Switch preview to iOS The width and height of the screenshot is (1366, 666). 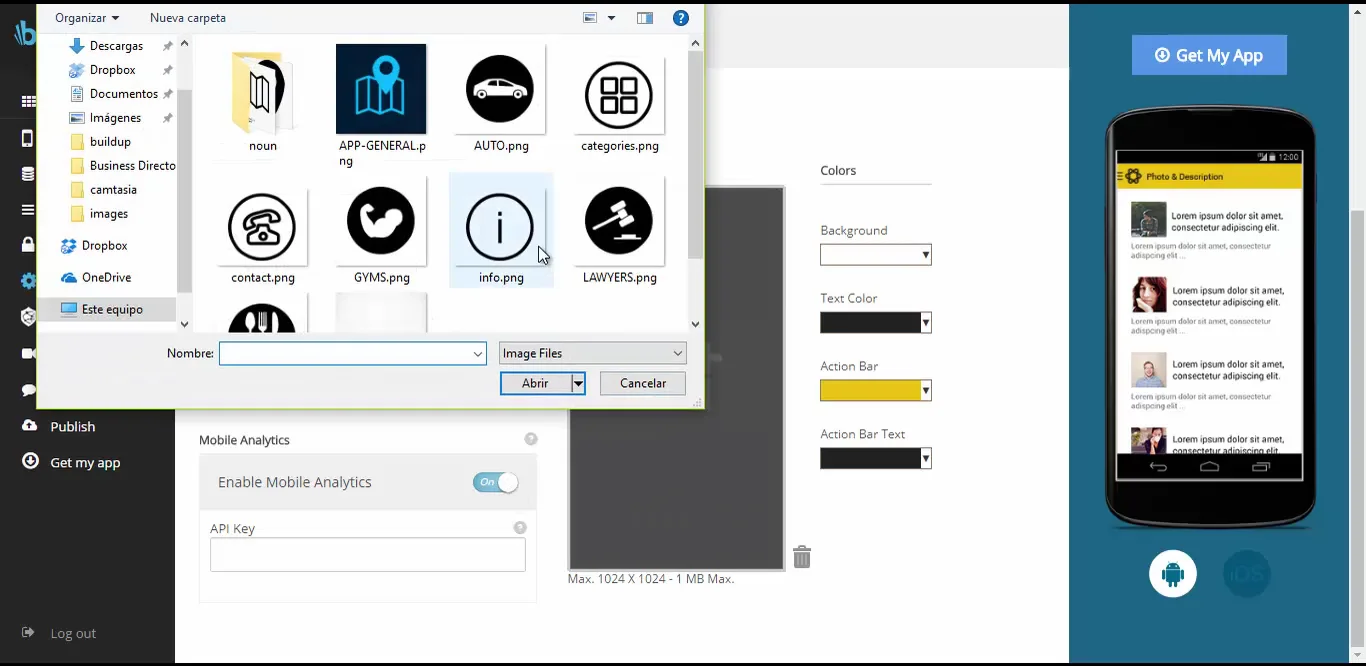[1246, 574]
